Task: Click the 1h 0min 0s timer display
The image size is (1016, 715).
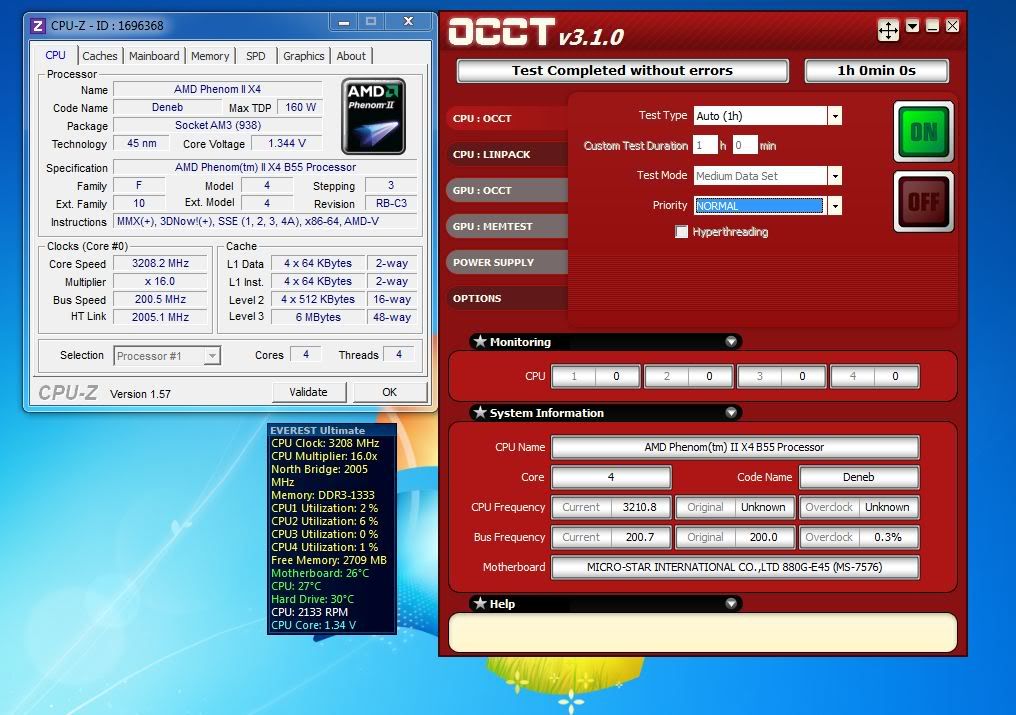Action: 877,71
